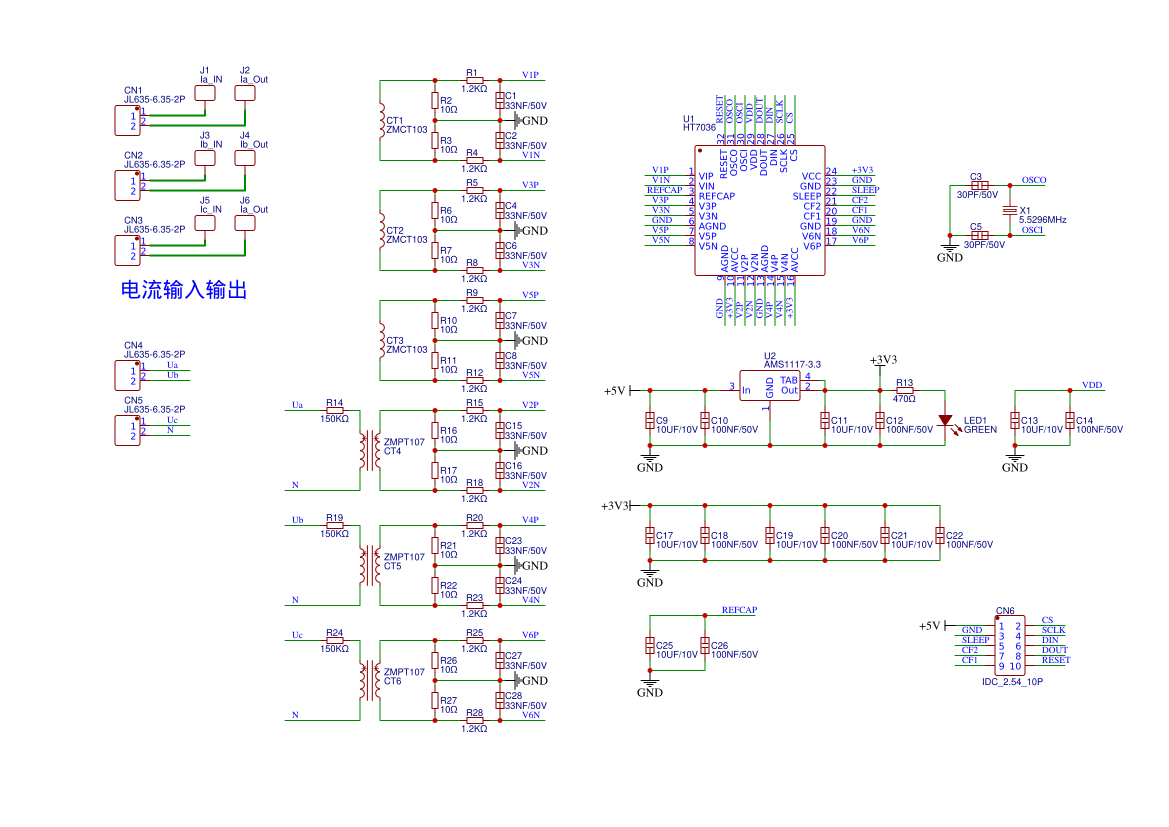The height and width of the screenshot is (827, 1169).
Task: Select the blue Chinese text label
Action: pyautogui.click(x=183, y=290)
